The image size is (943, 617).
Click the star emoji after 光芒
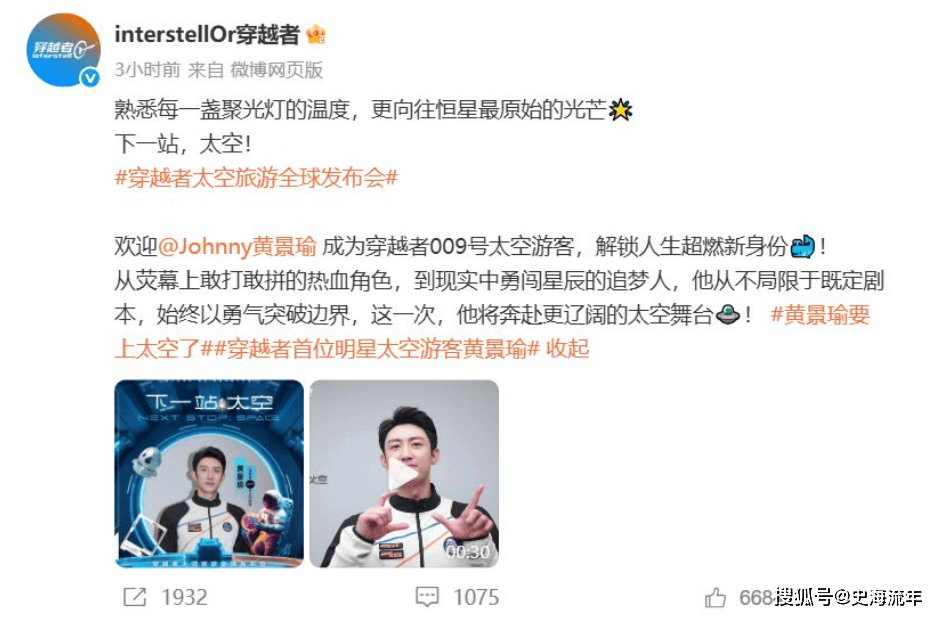[620, 110]
